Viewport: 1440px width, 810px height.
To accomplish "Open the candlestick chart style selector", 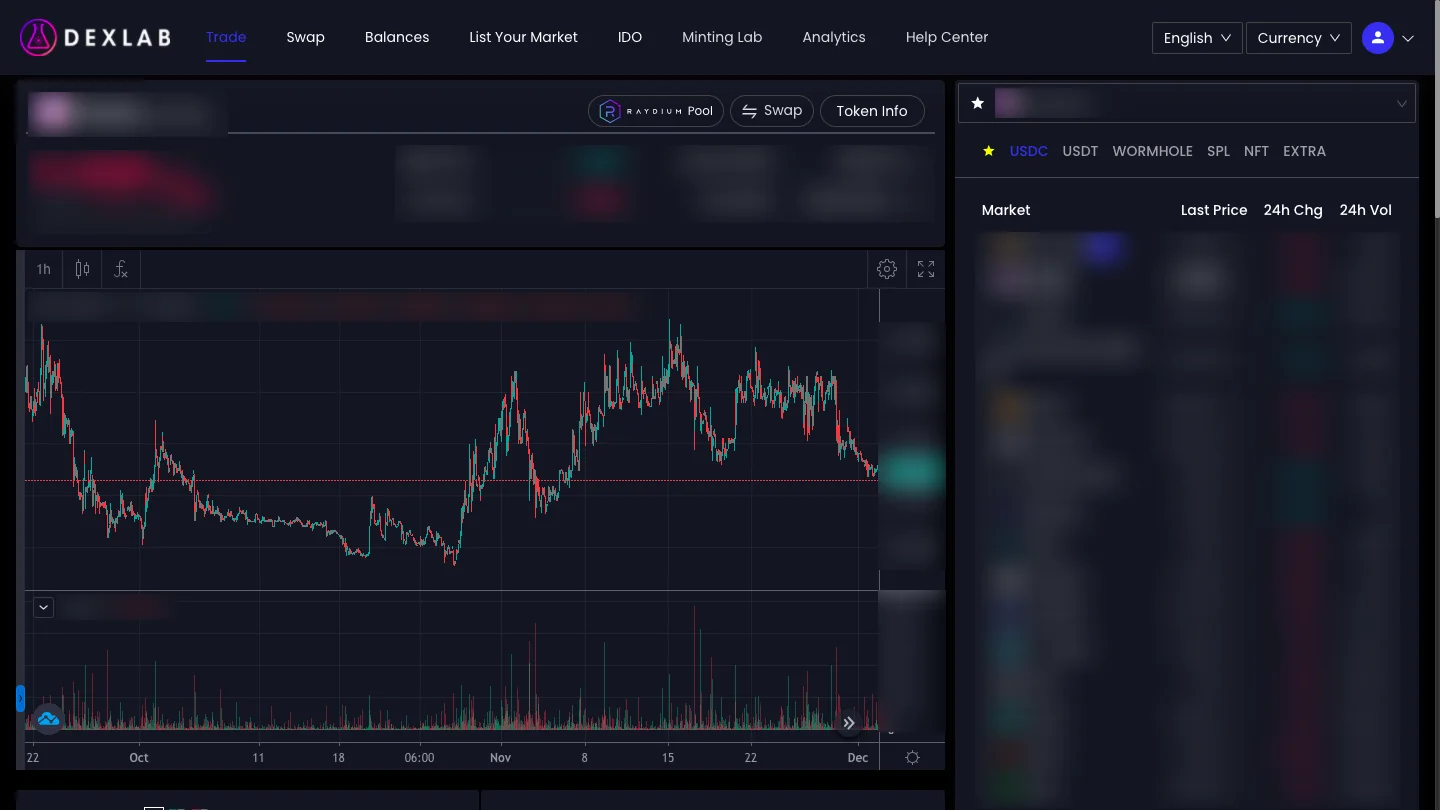I will coord(82,269).
